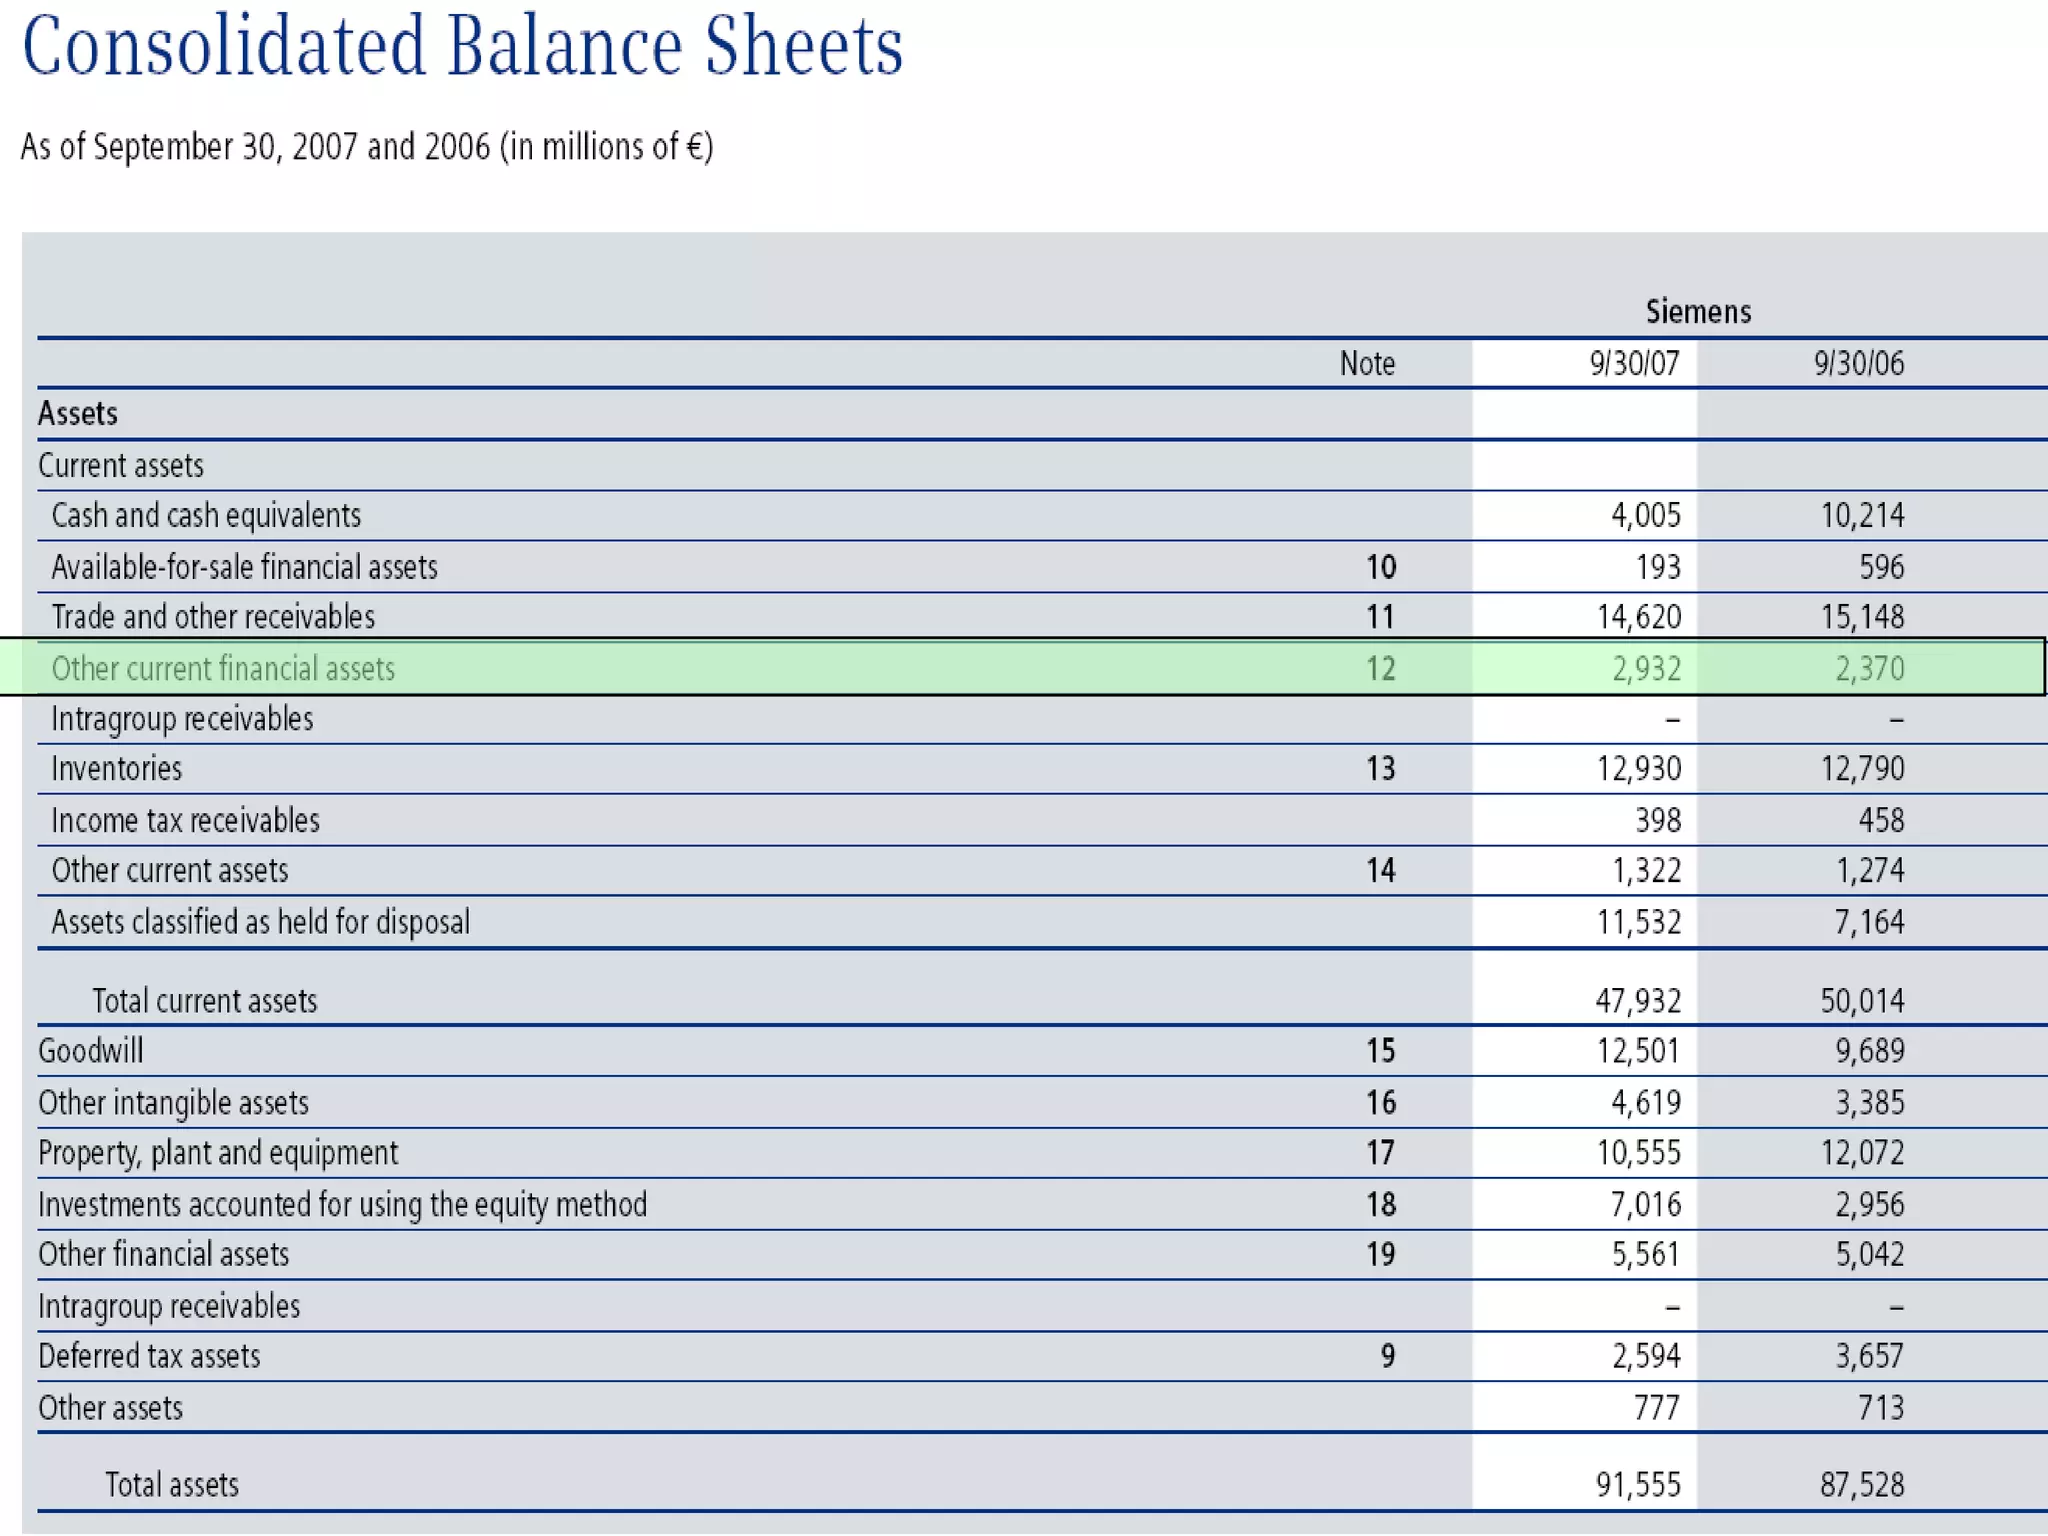This screenshot has height=1536, width=2048.
Task: Click Deferred tax assets note 9
Action: click(1387, 1356)
